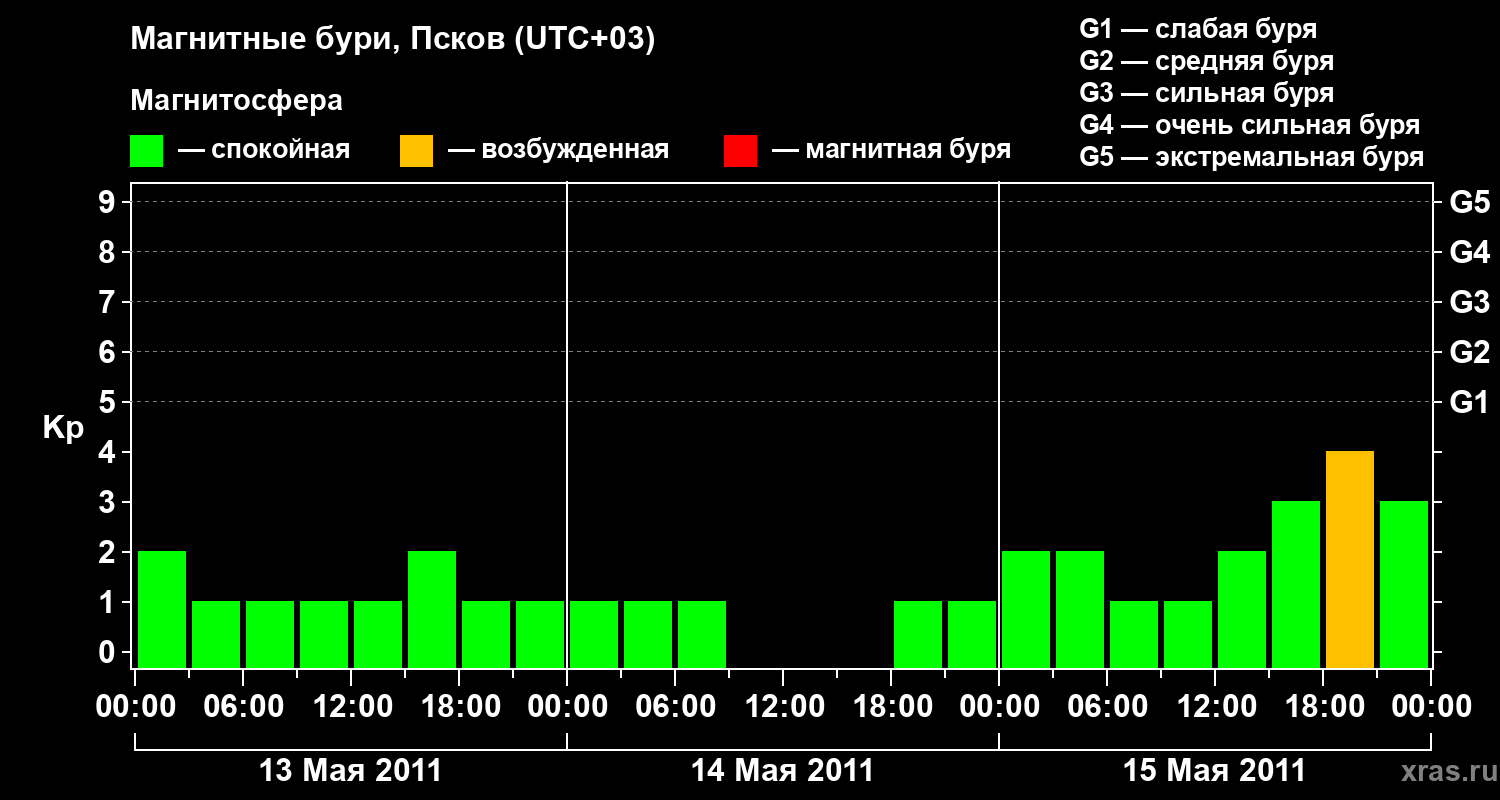Select the G2 — средняя буря legend line
The width and height of the screenshot is (1500, 800).
1207,61
